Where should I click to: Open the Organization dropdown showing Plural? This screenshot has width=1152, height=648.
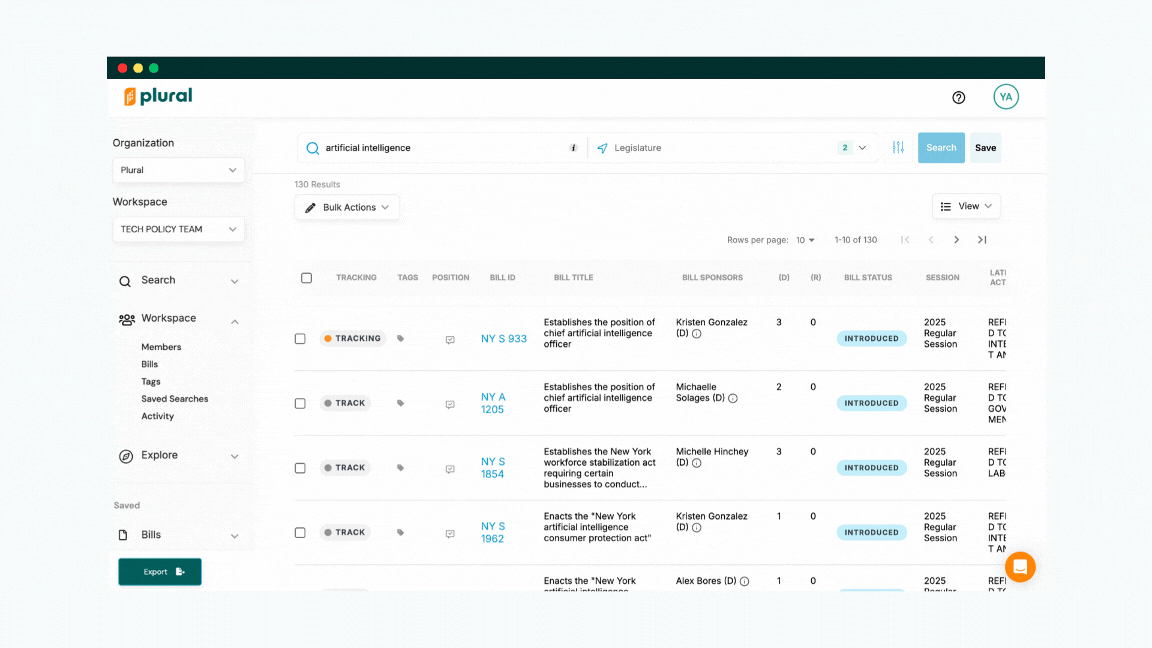tap(178, 170)
